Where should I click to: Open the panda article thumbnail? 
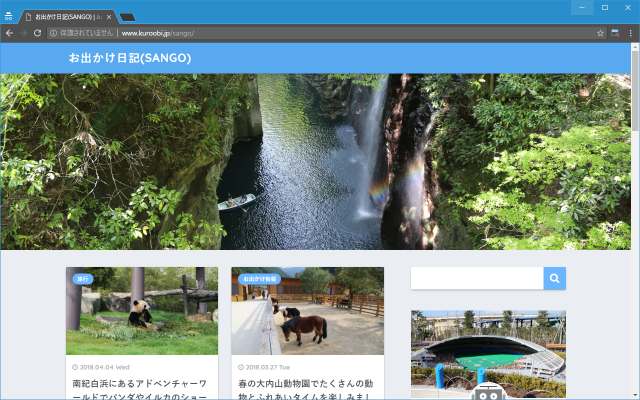click(x=142, y=311)
